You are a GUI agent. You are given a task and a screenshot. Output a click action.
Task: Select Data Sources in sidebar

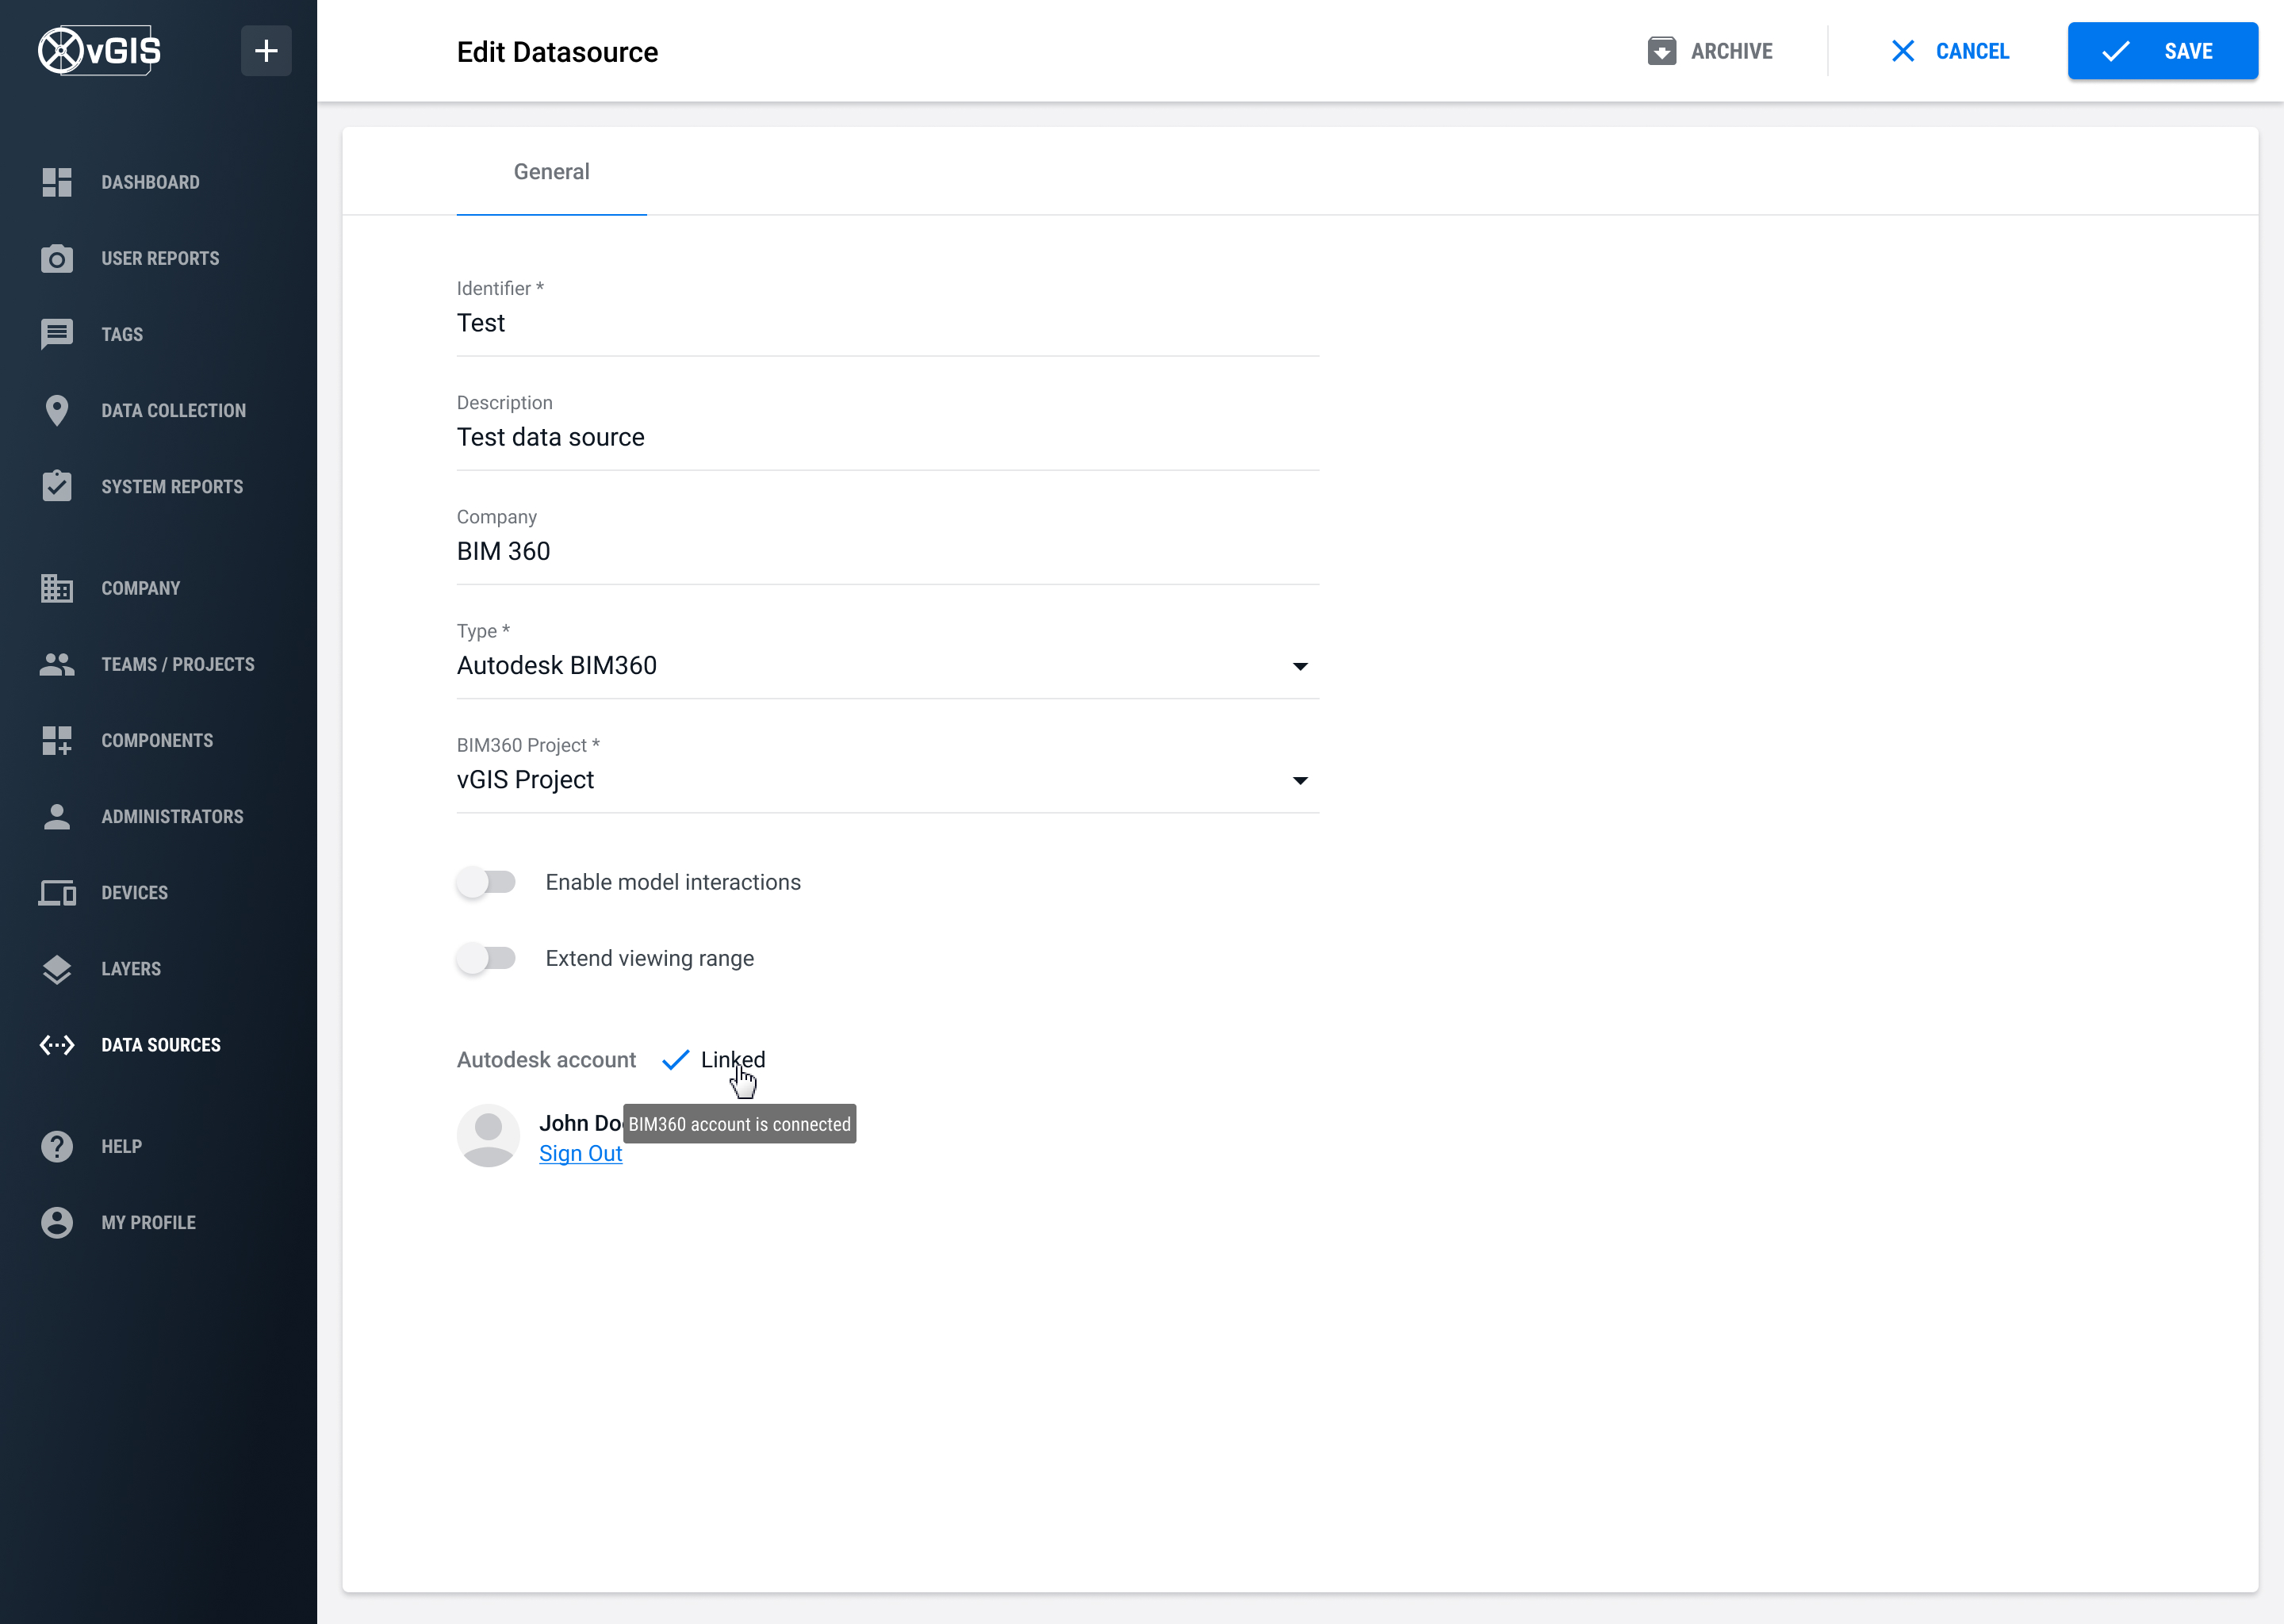160,1045
